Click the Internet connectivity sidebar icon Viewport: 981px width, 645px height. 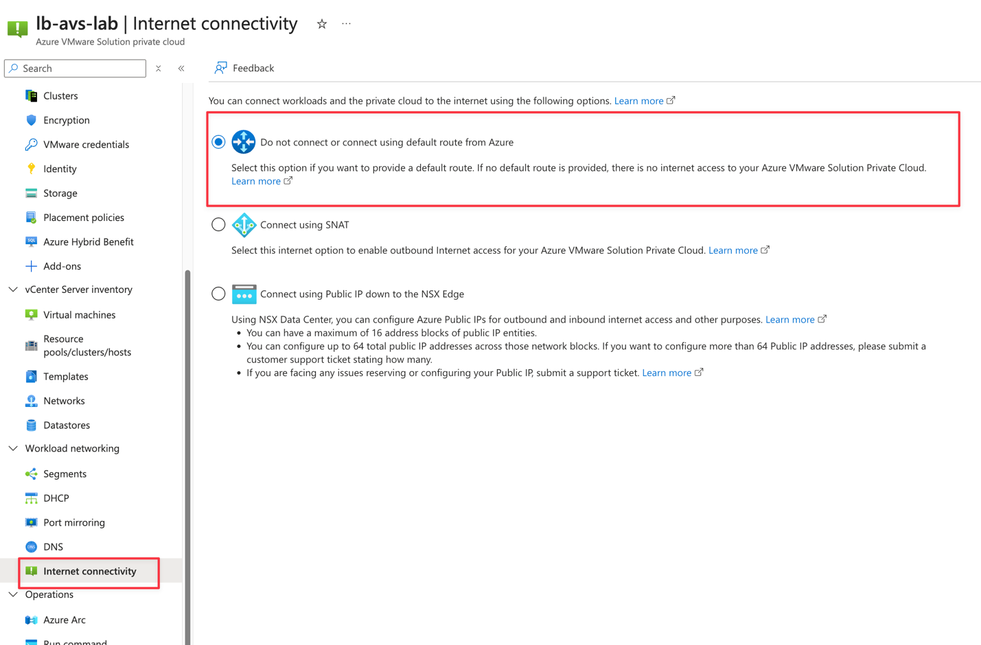(x=31, y=571)
